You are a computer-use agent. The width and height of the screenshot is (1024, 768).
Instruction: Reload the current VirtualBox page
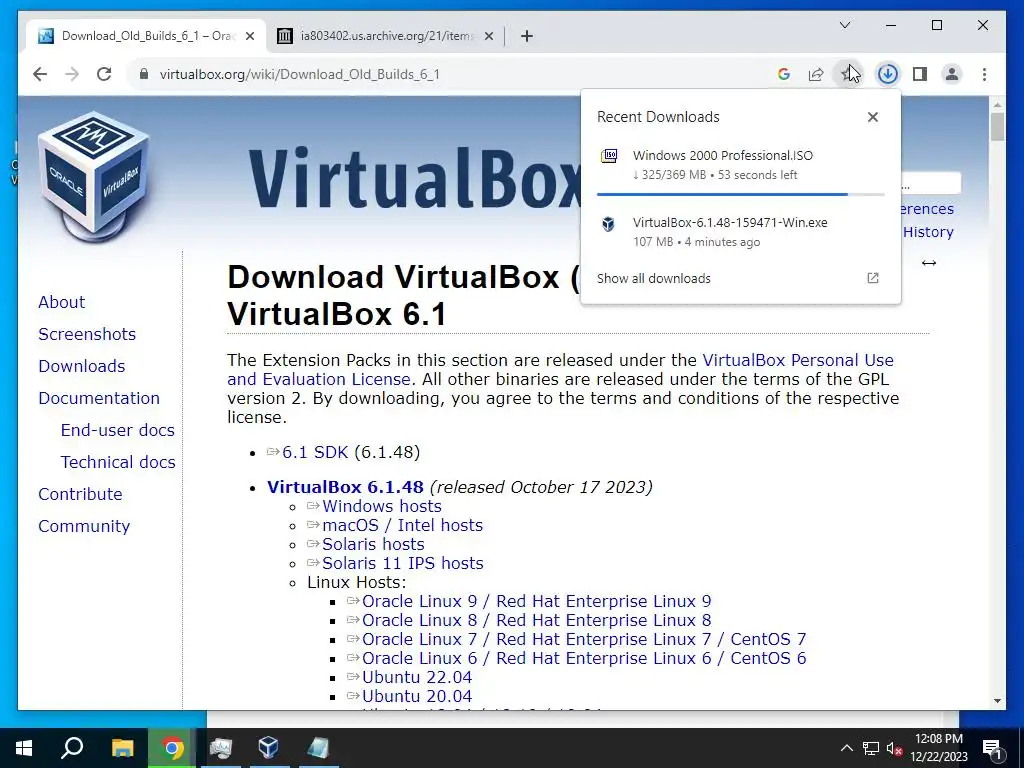click(104, 74)
